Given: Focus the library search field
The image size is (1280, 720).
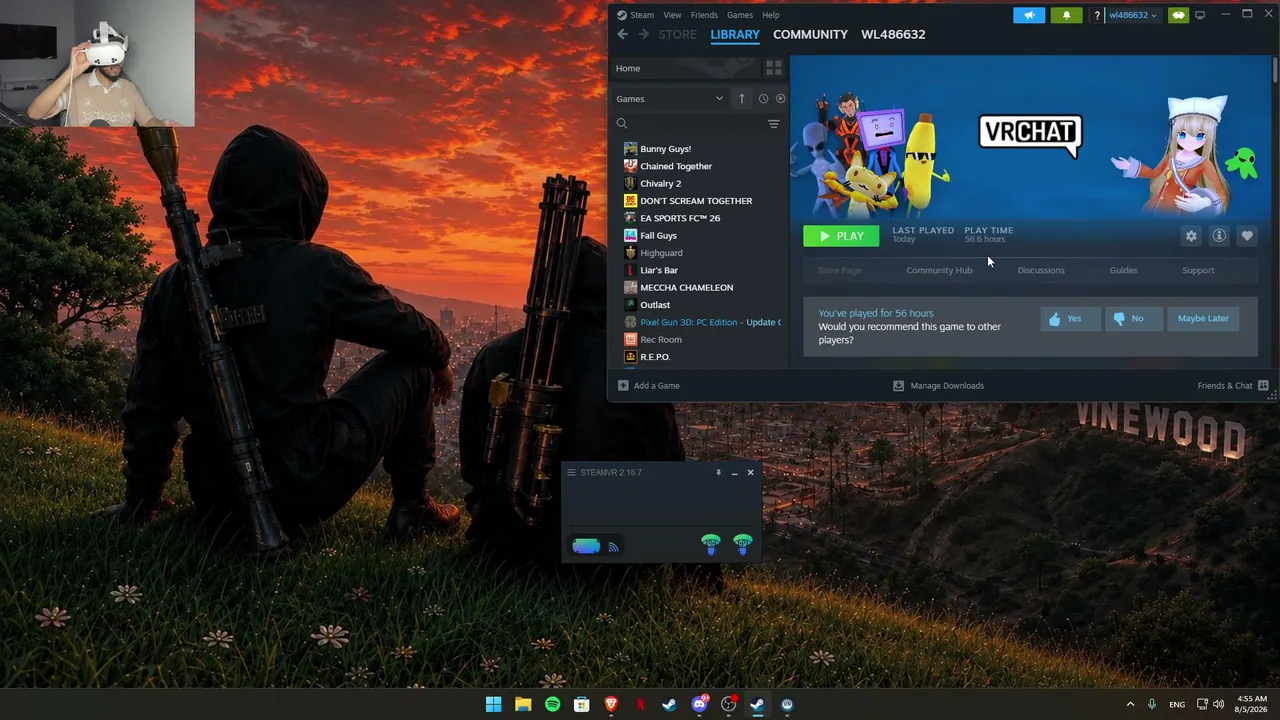Looking at the screenshot, I should [698, 124].
